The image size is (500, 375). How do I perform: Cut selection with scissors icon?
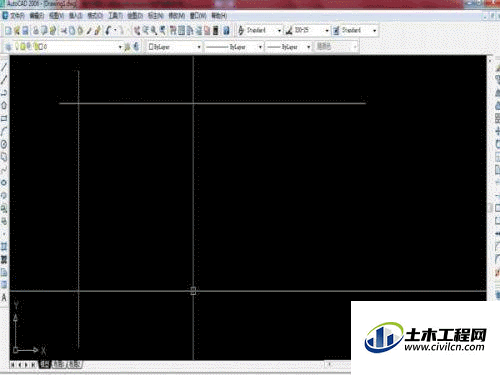(x=63, y=31)
